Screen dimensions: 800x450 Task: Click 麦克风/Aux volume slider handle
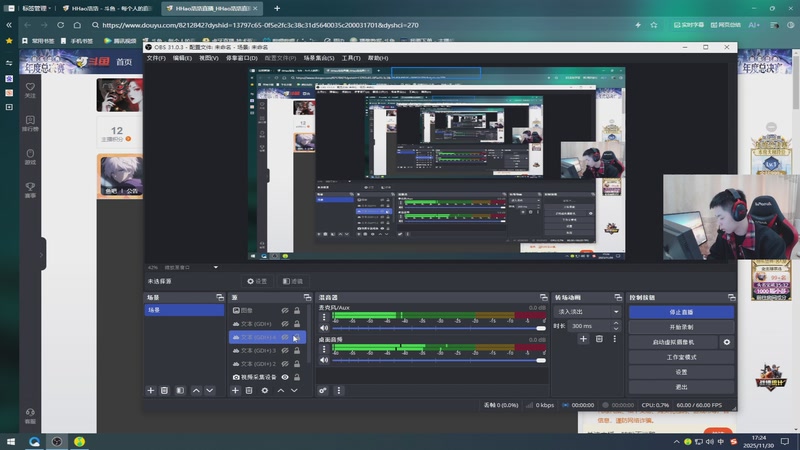pos(541,328)
